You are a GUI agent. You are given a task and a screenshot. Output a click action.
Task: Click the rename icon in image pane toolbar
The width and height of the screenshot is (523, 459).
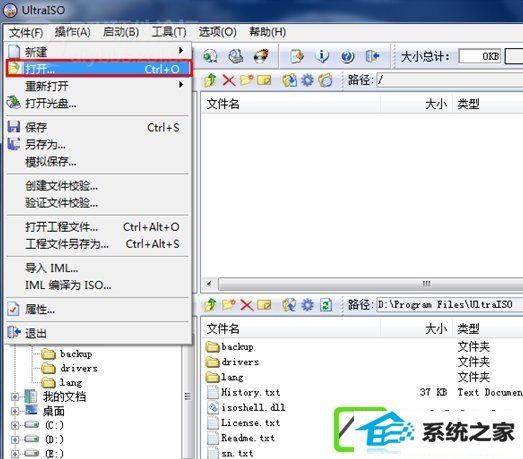pyautogui.click(x=265, y=80)
